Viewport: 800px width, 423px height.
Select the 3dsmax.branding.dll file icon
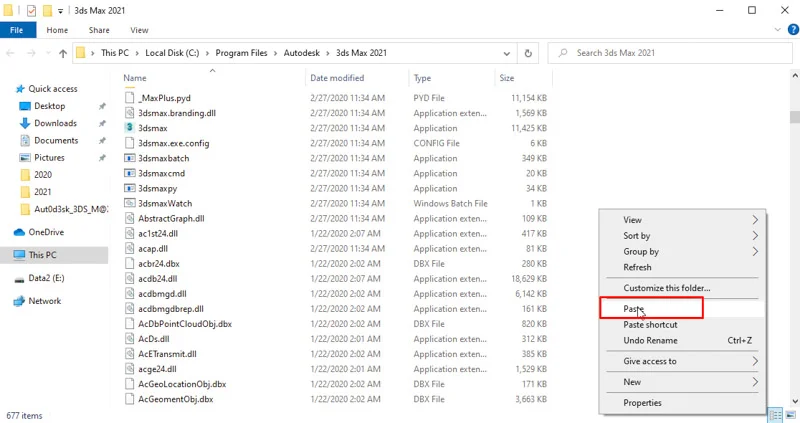pos(130,113)
